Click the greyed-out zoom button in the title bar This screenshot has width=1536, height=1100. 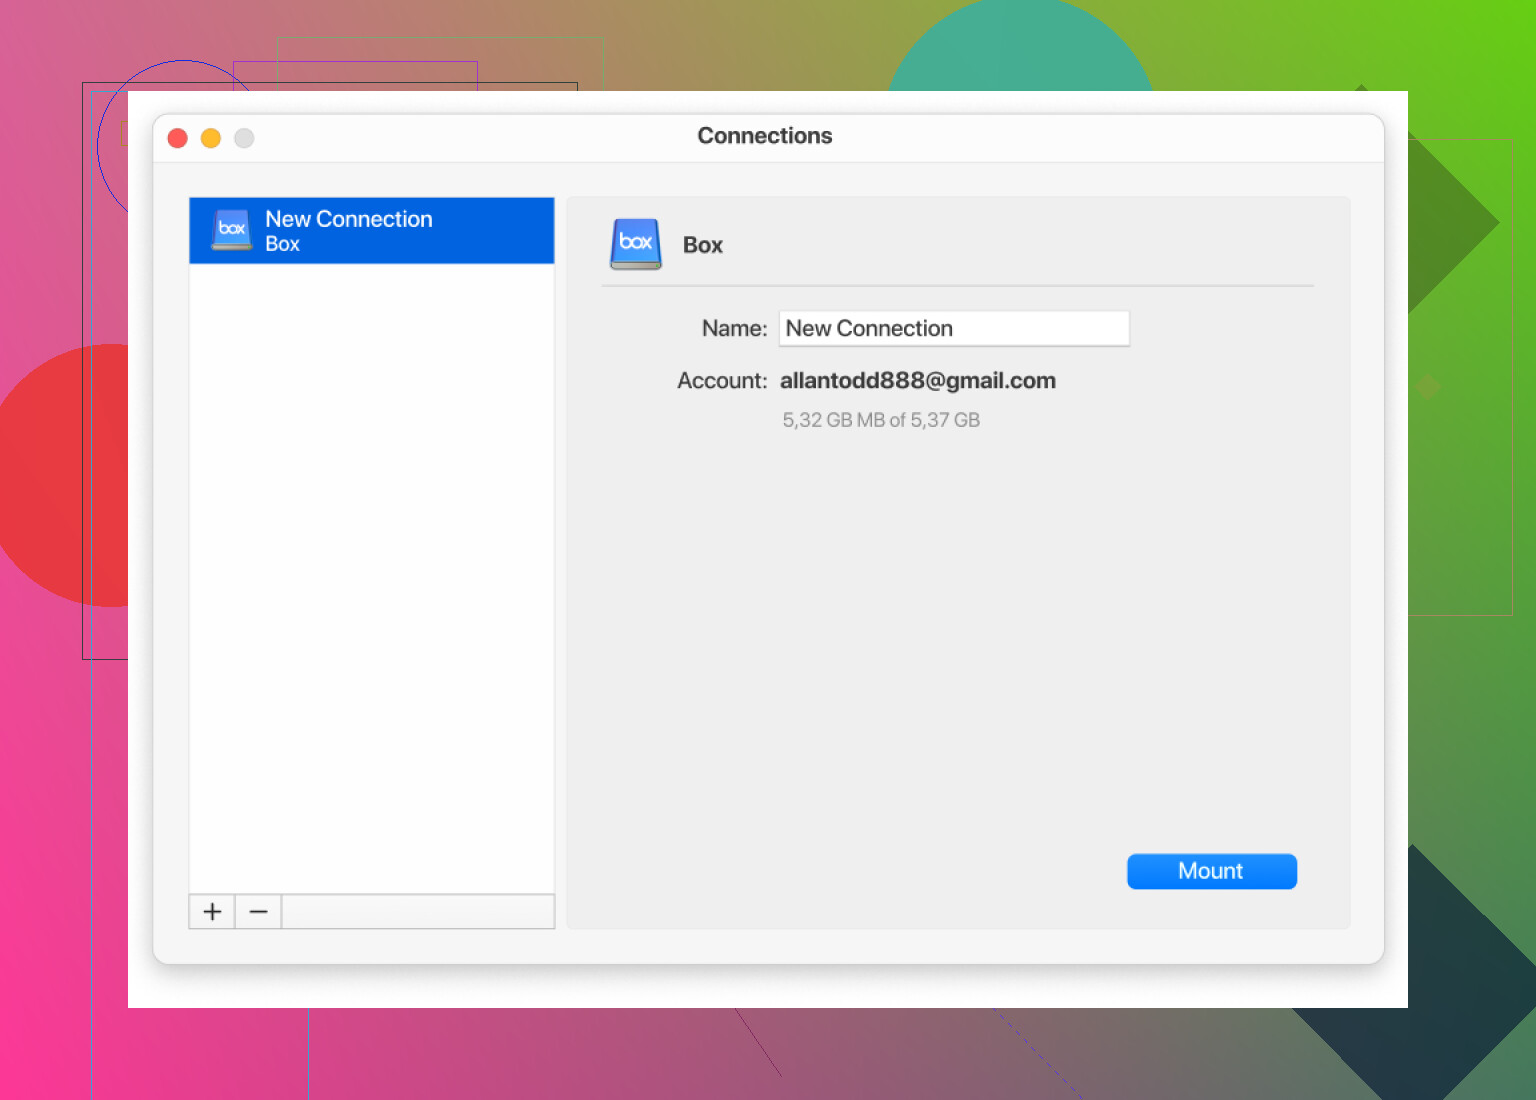pos(244,138)
